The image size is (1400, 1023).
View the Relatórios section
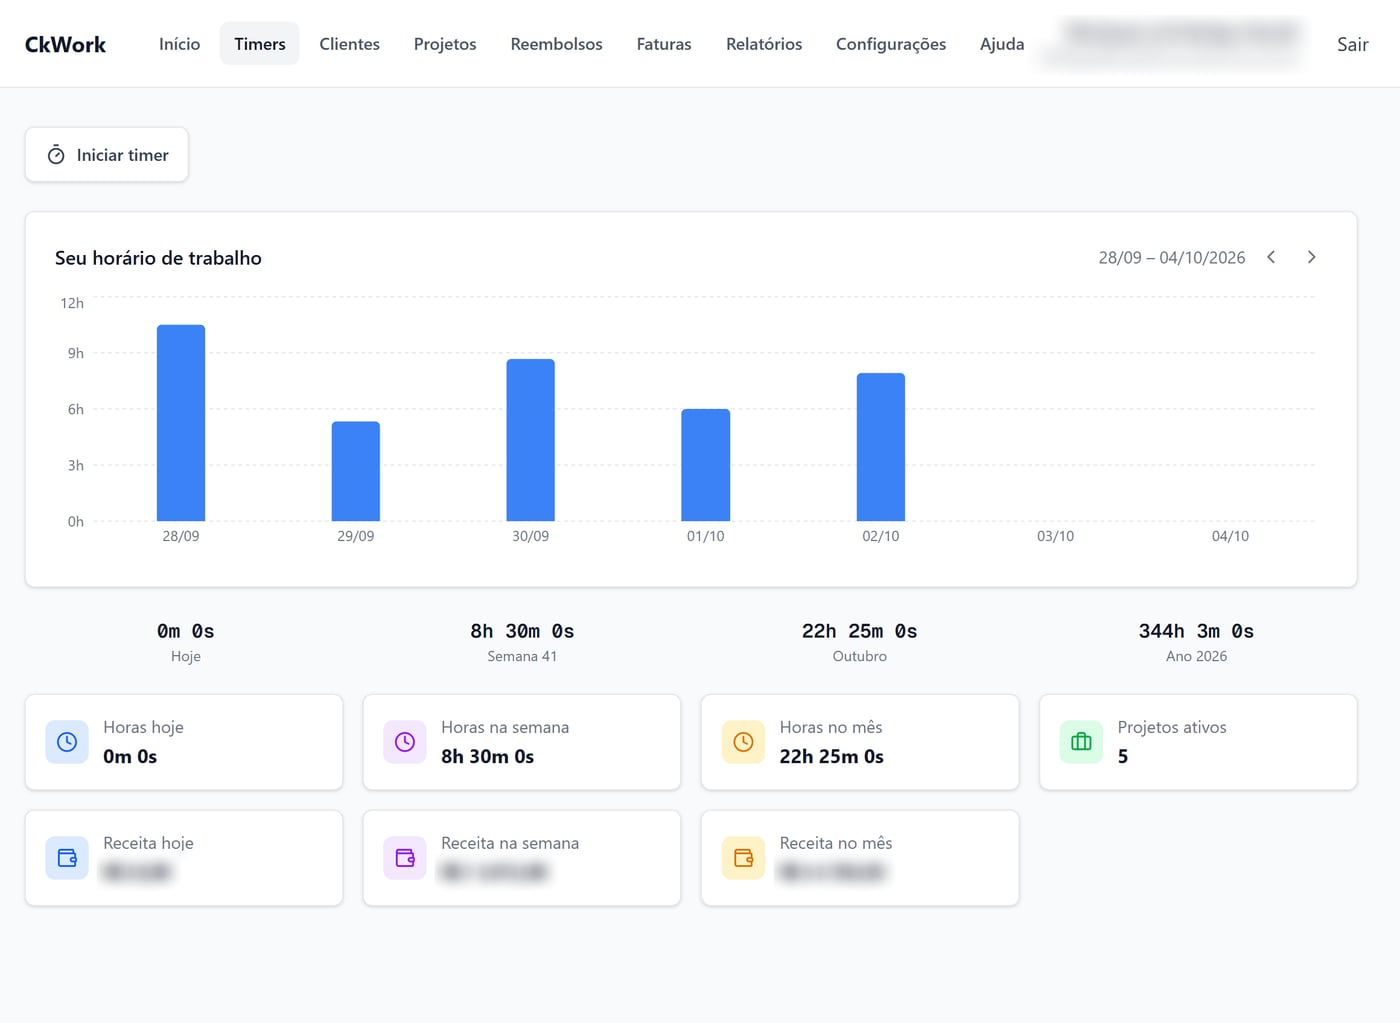click(764, 44)
